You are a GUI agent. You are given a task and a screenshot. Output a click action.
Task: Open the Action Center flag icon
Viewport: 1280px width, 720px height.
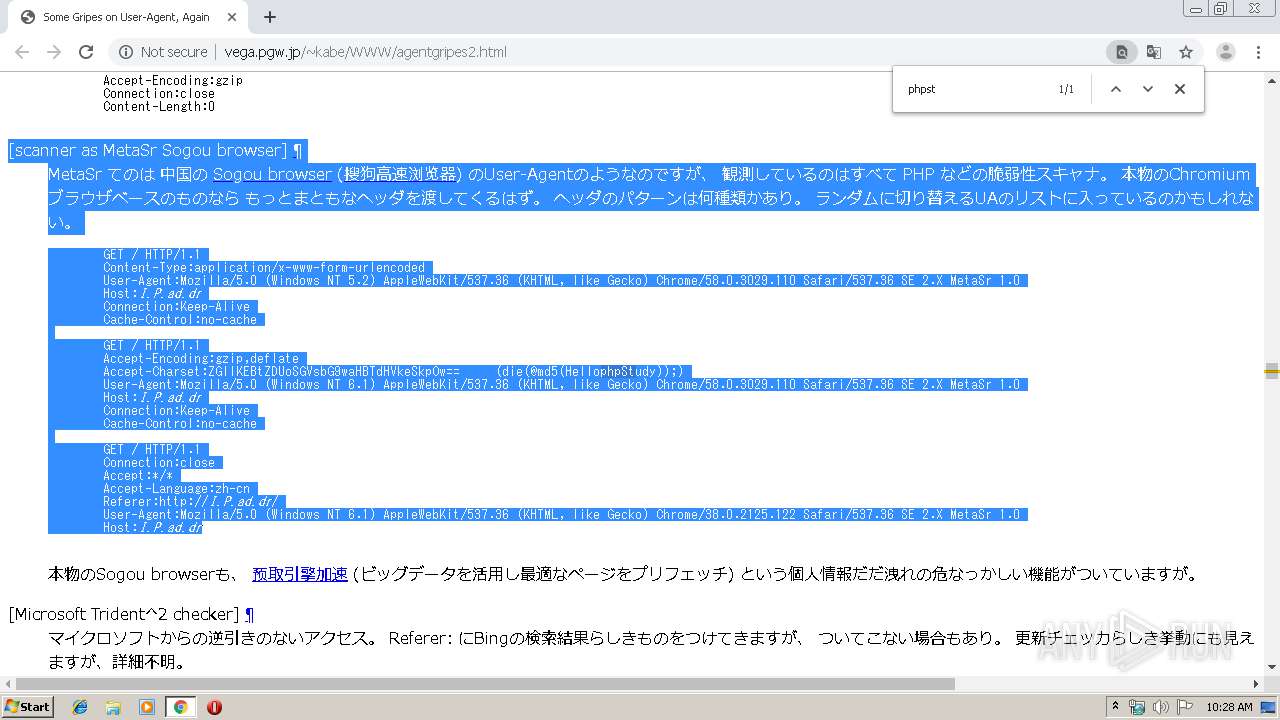tap(1185, 707)
